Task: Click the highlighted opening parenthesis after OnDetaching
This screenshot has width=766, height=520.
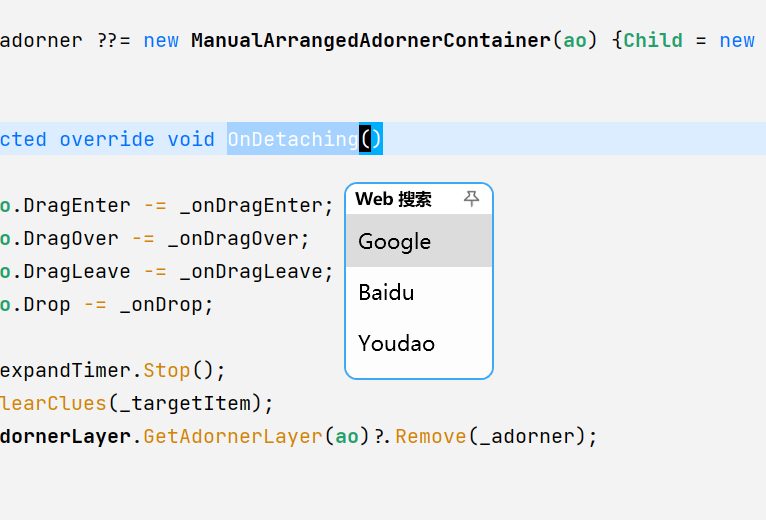Action: 365,139
